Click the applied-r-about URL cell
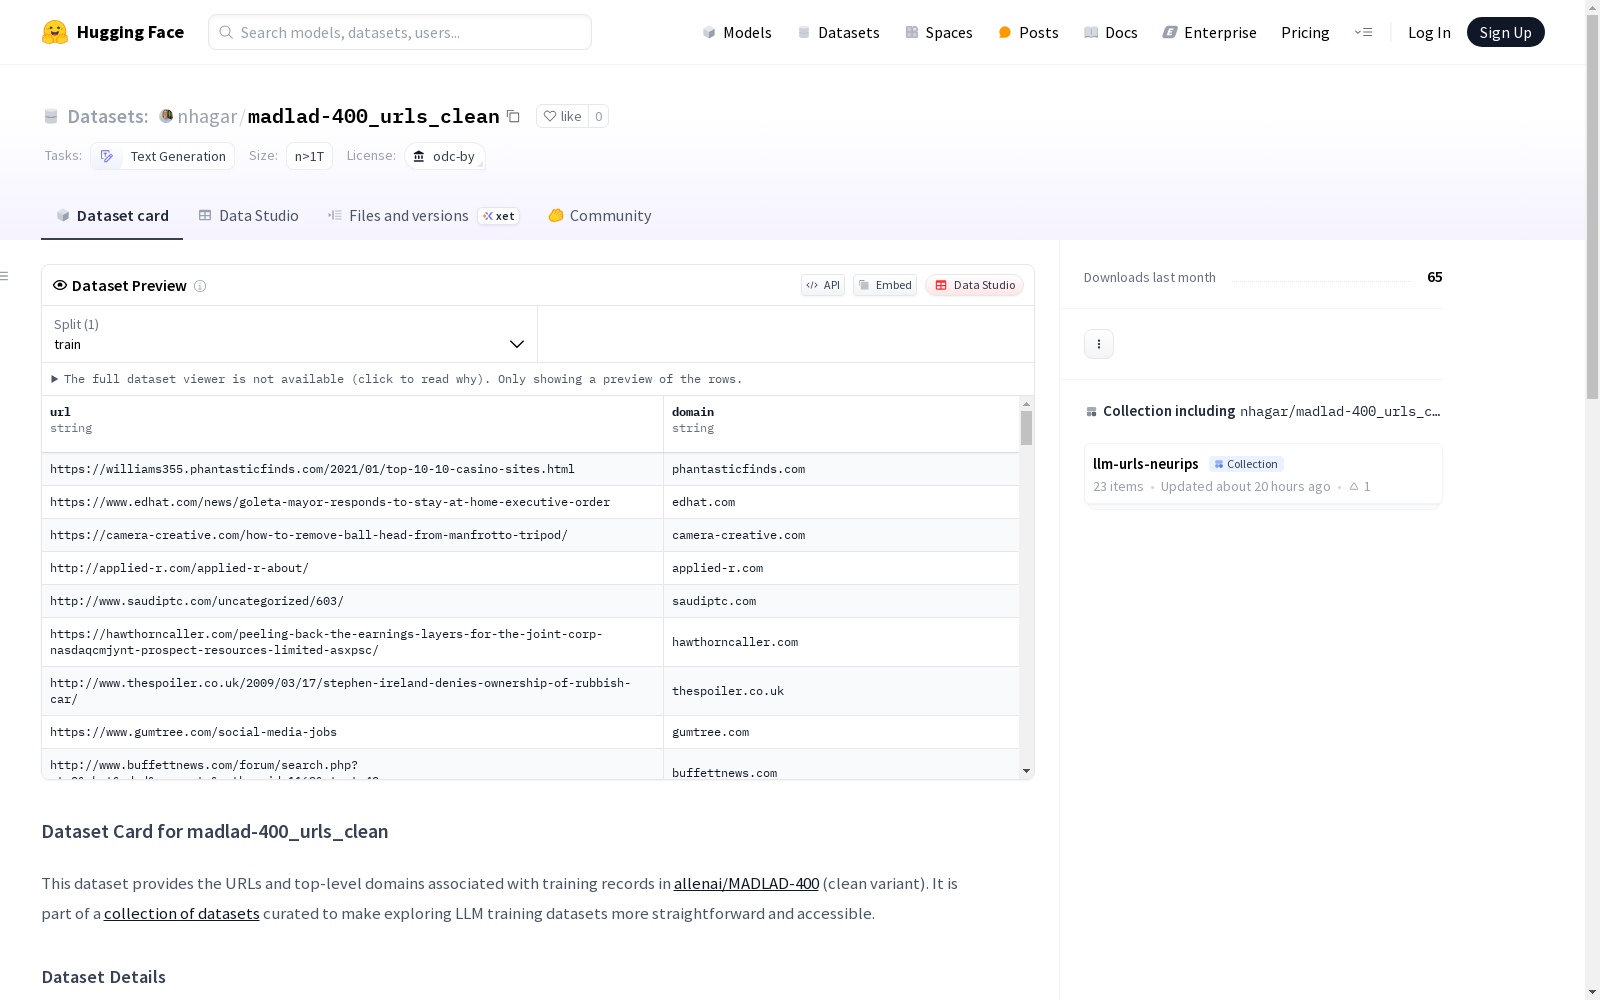Viewport: 1600px width, 1000px height. (x=352, y=568)
